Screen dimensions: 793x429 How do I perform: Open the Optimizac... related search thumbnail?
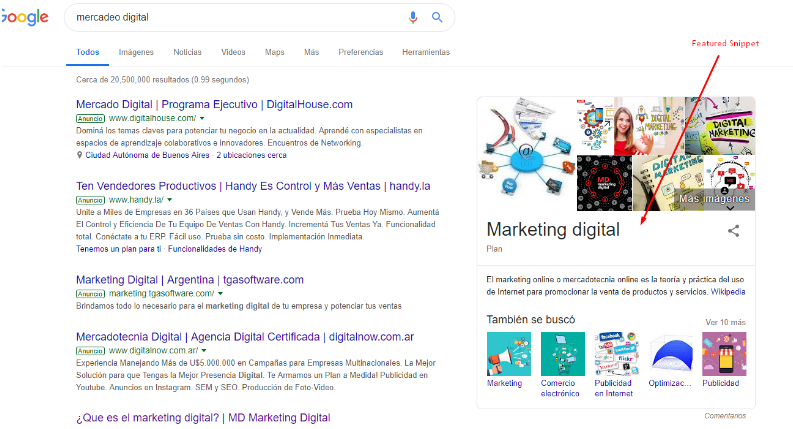point(671,354)
